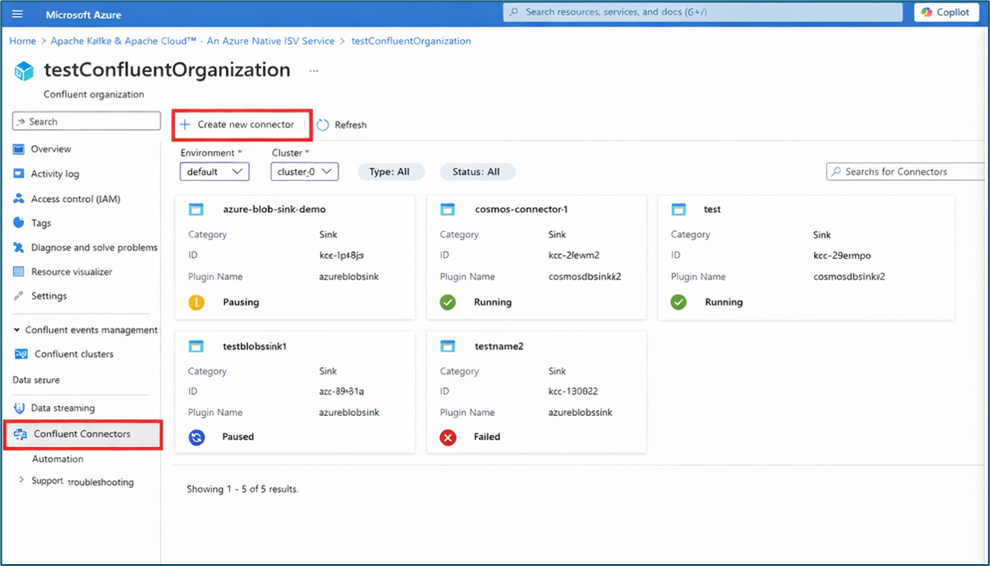This screenshot has height=566, width=990.
Task: Click the yellow Pausing status icon
Action: coord(196,303)
